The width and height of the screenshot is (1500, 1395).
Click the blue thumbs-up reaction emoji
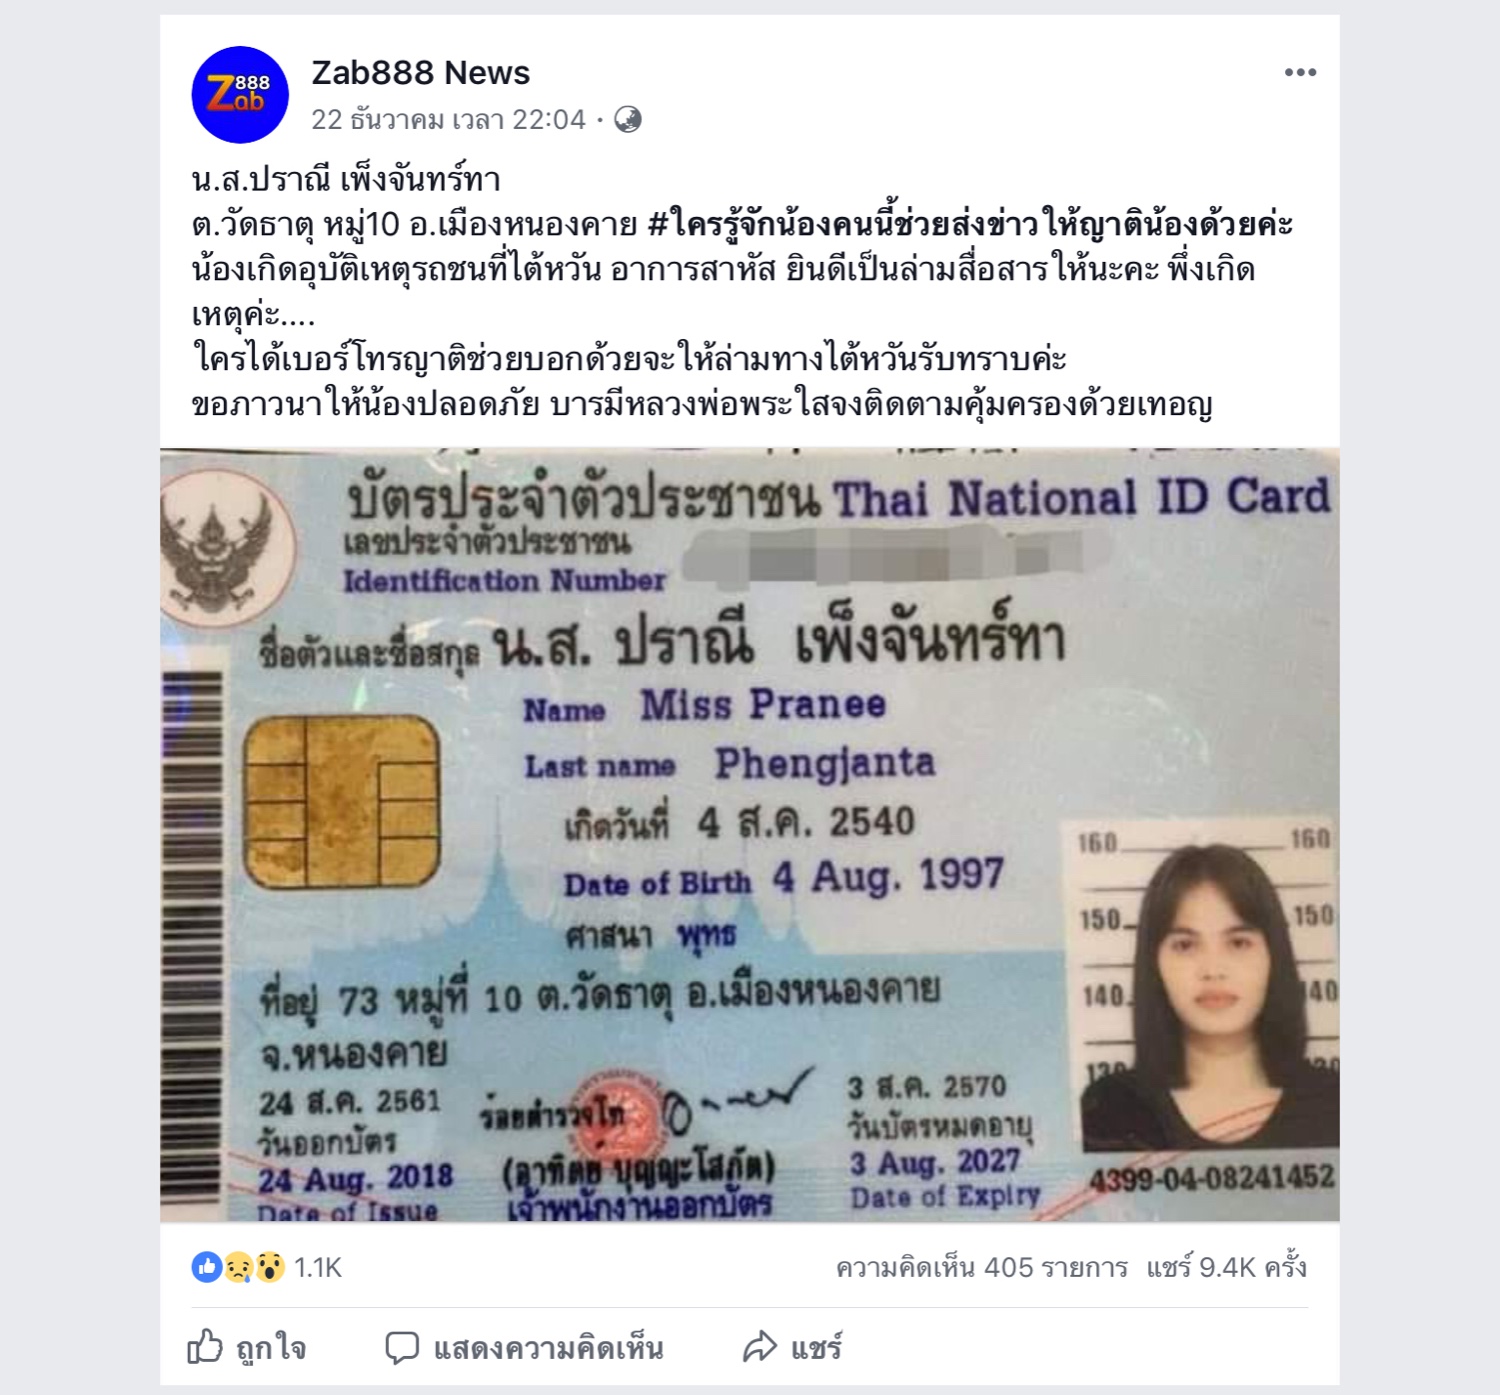click(207, 1267)
